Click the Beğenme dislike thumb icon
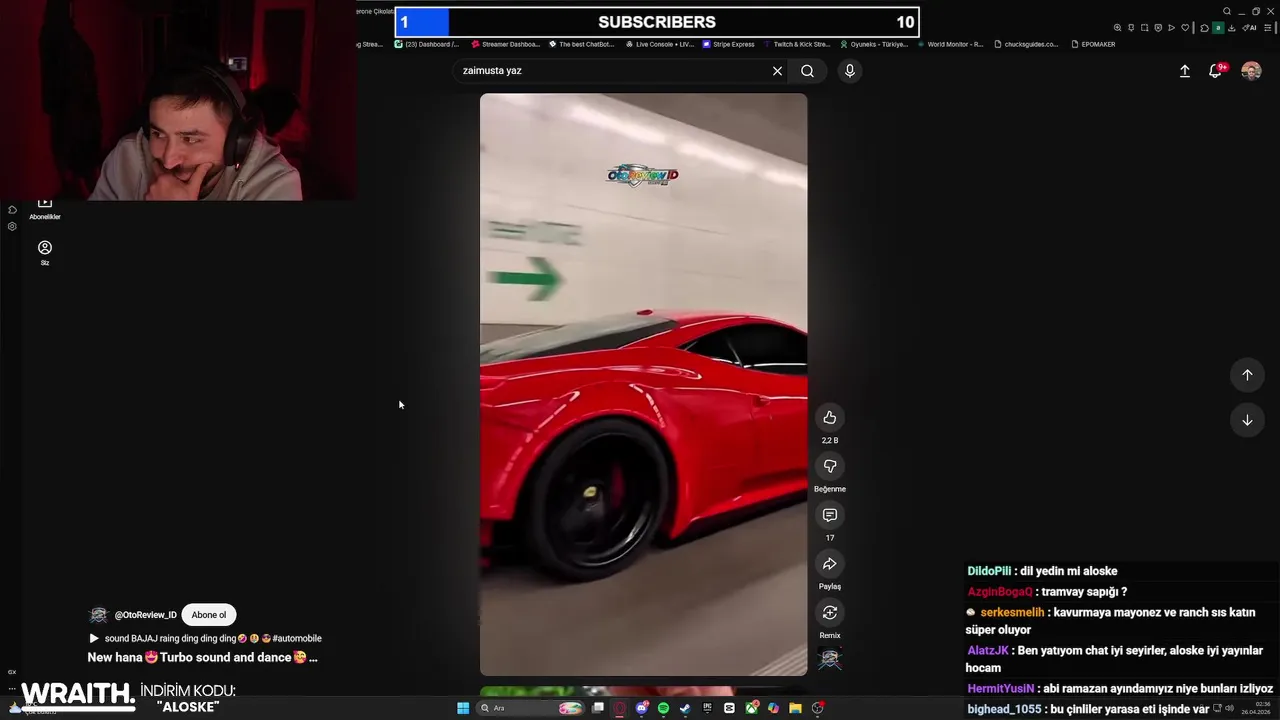The image size is (1280, 720). coord(829,466)
